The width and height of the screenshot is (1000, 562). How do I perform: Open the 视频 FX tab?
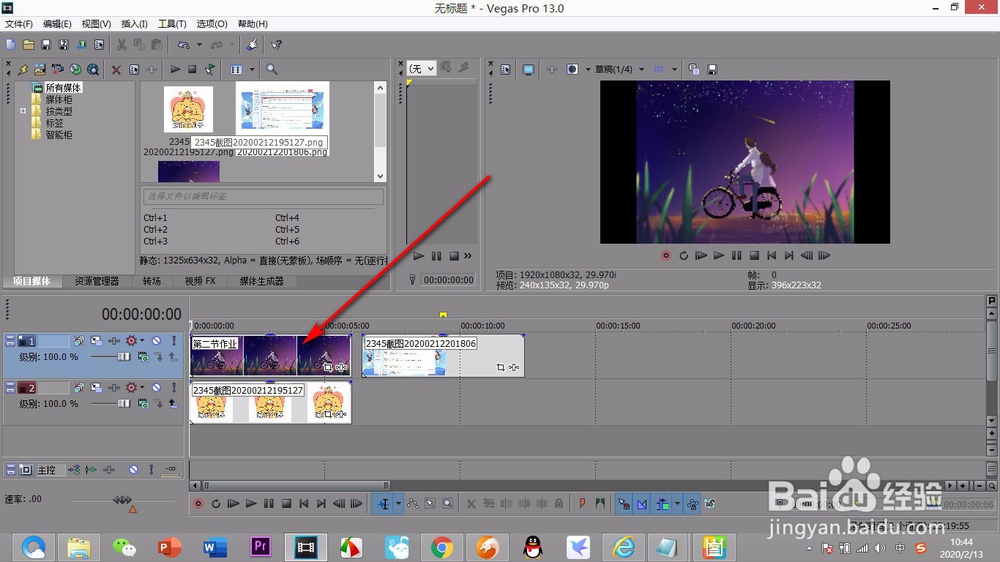coord(200,281)
